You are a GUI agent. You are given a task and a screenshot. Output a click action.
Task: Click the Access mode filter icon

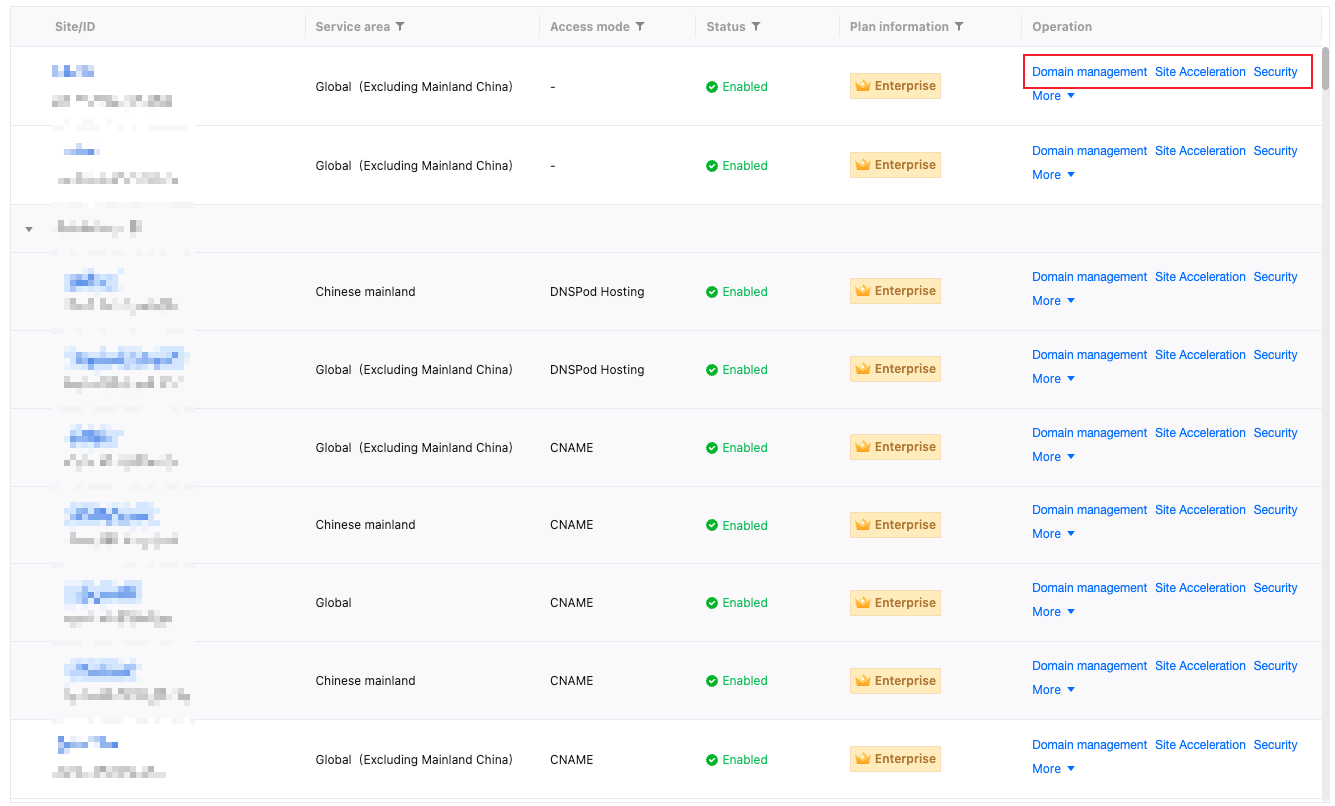[x=640, y=27]
